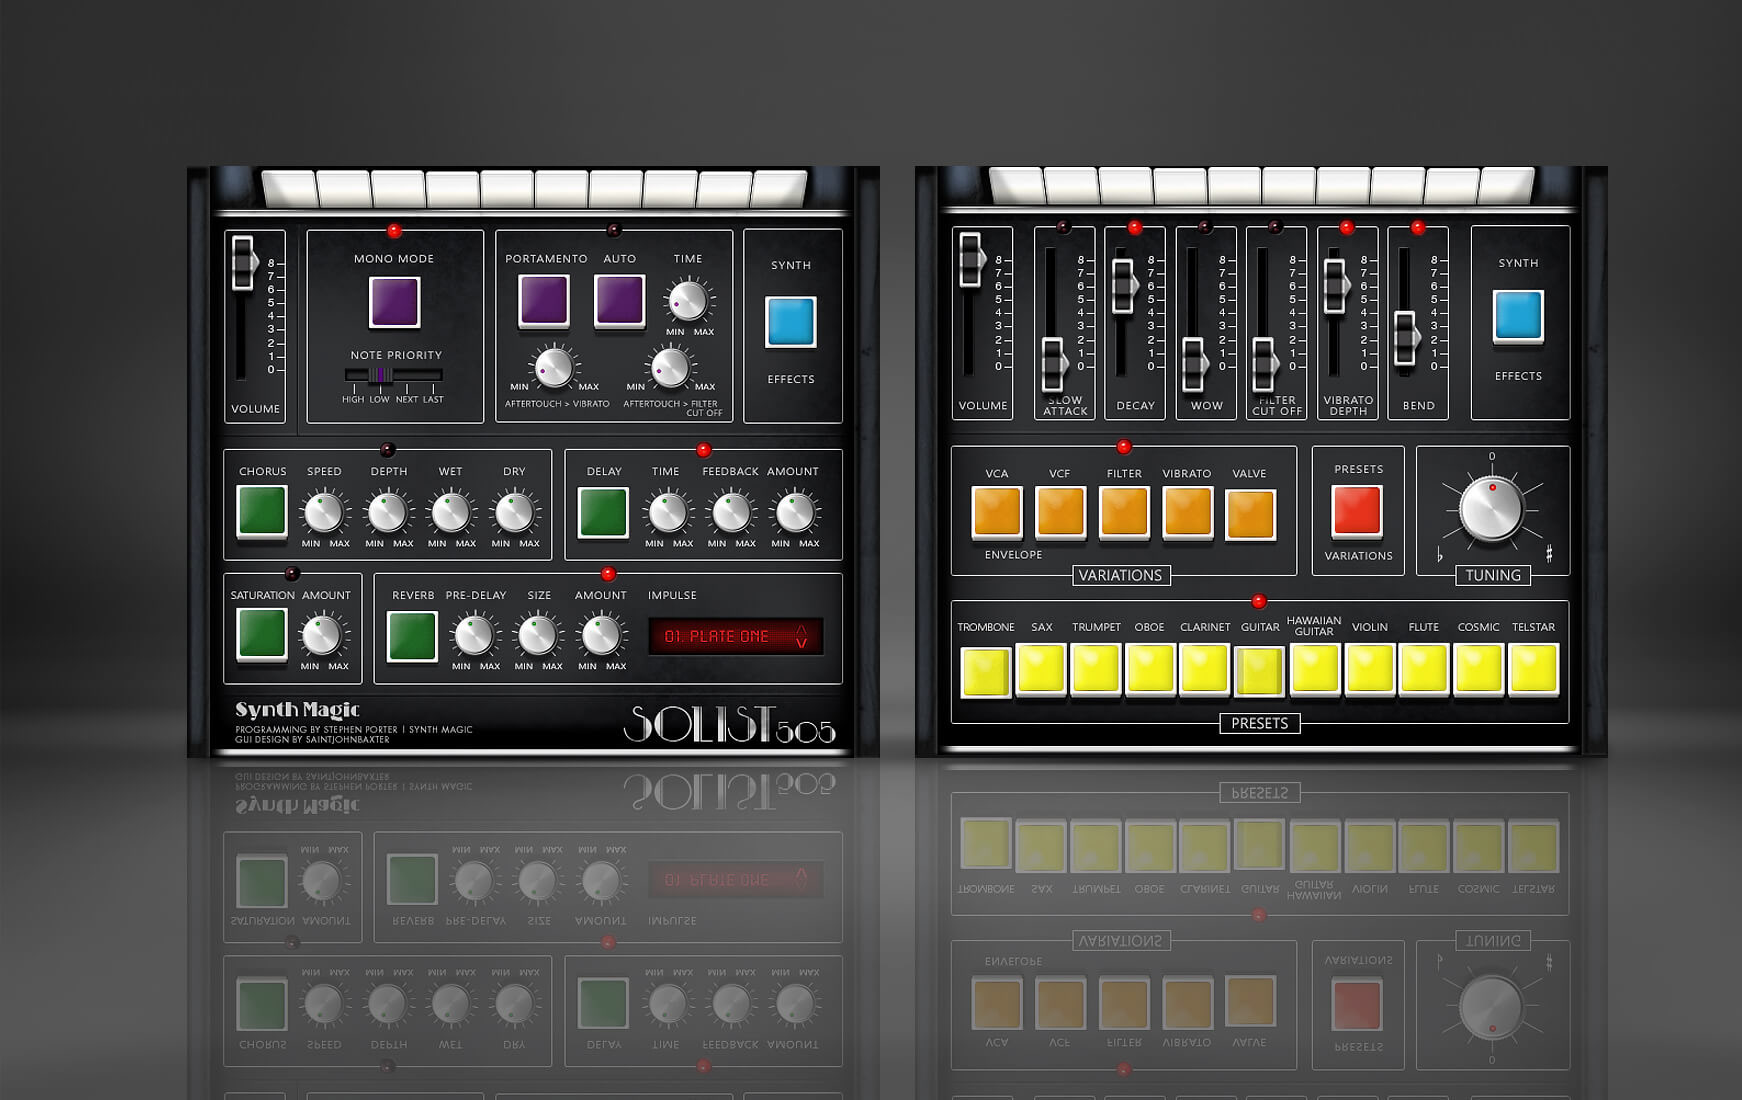
Task: Click the Chorus Wet knob
Action: (450, 513)
